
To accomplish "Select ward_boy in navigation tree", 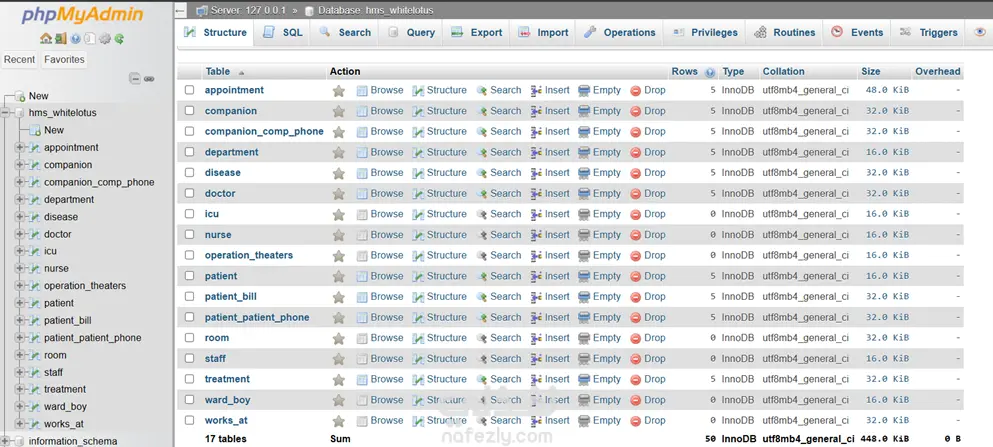I will [65, 407].
